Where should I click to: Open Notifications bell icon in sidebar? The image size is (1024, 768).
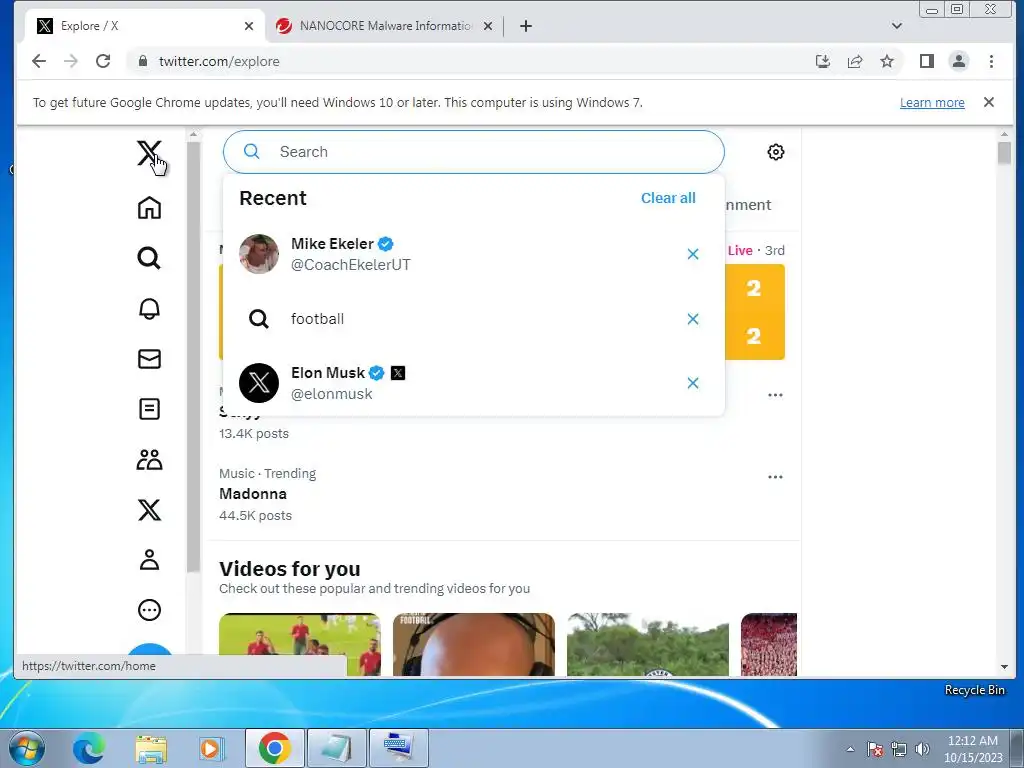[x=149, y=308]
